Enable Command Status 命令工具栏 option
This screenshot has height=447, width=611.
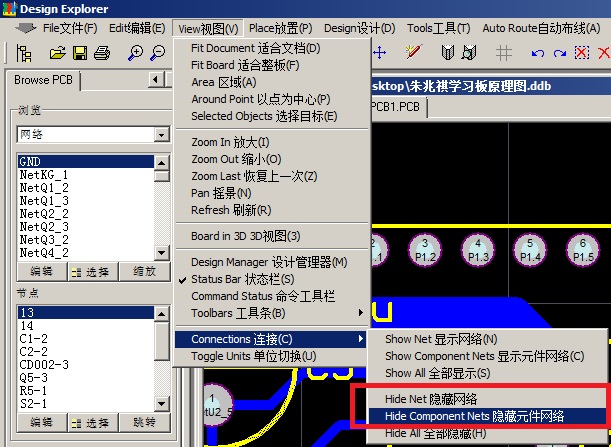(x=262, y=296)
